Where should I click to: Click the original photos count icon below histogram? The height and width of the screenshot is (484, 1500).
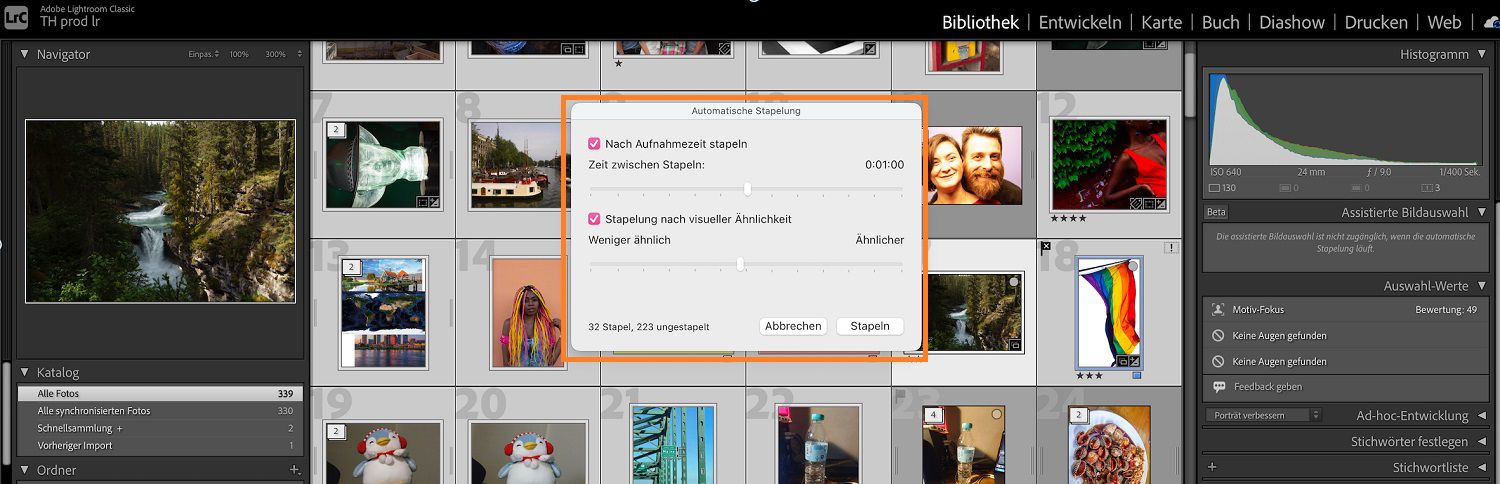click(x=1214, y=187)
